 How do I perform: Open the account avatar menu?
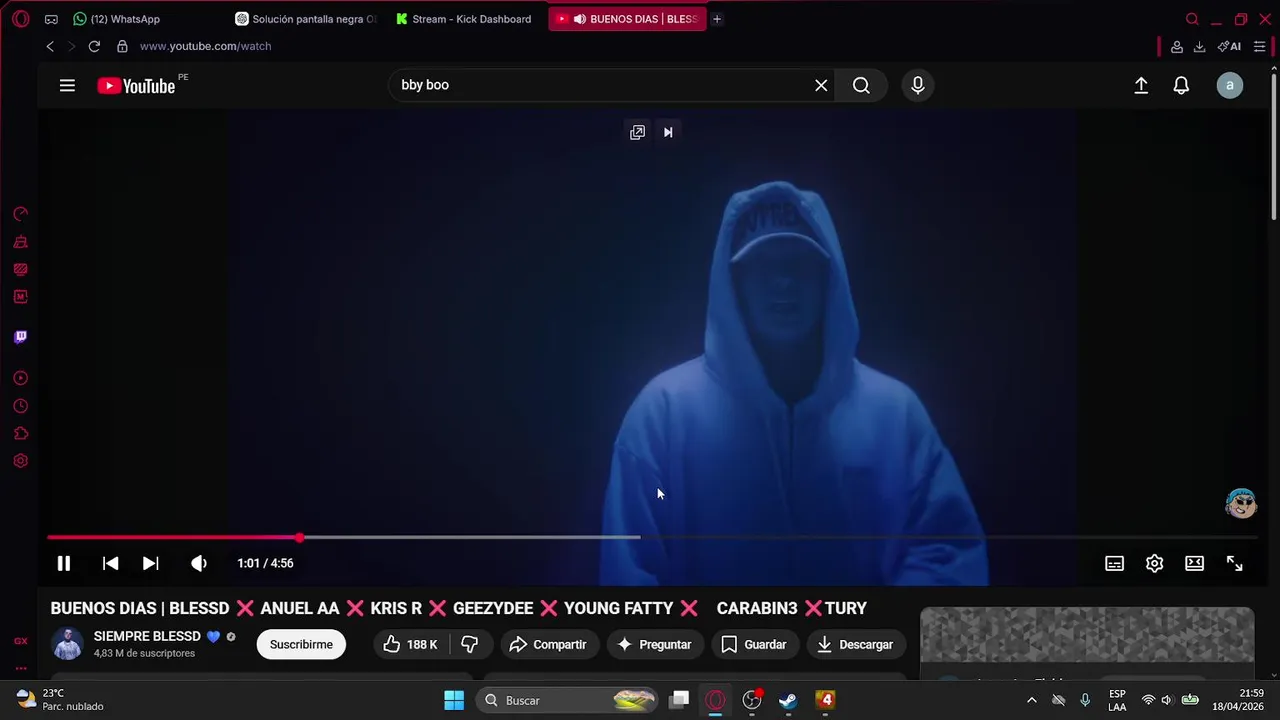(x=1230, y=85)
